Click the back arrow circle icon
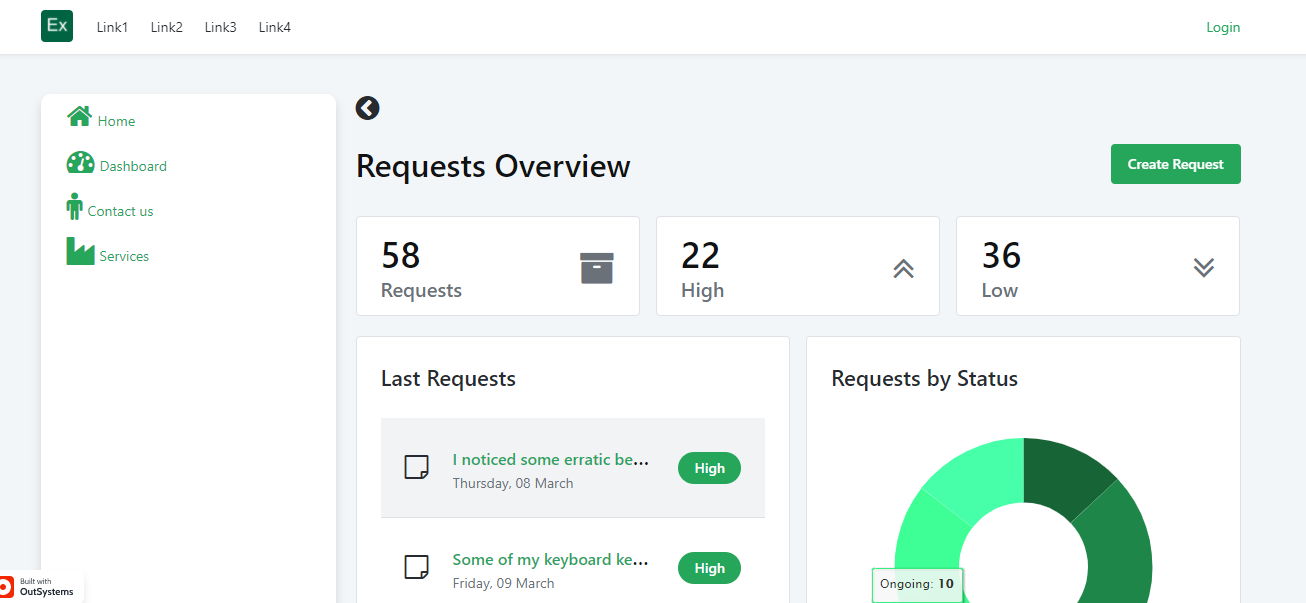This screenshot has width=1306, height=603. tap(367, 108)
